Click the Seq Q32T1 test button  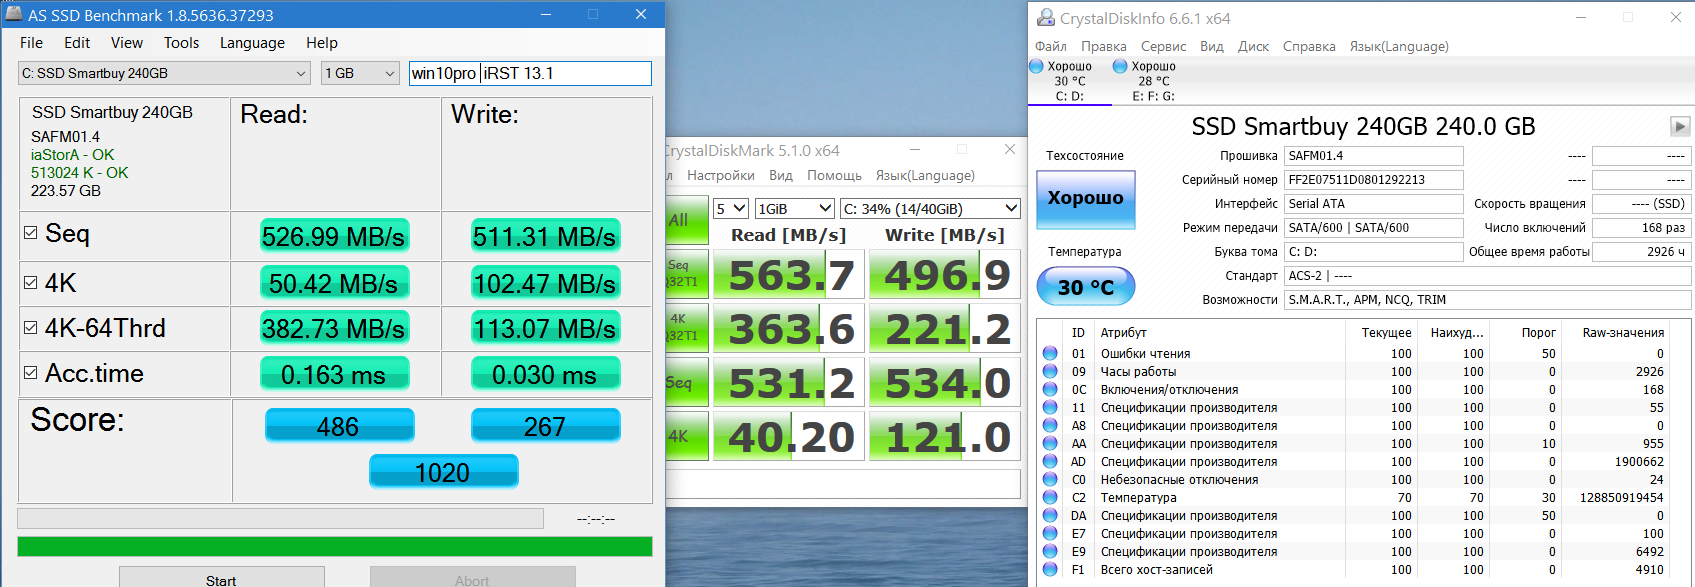(x=686, y=274)
